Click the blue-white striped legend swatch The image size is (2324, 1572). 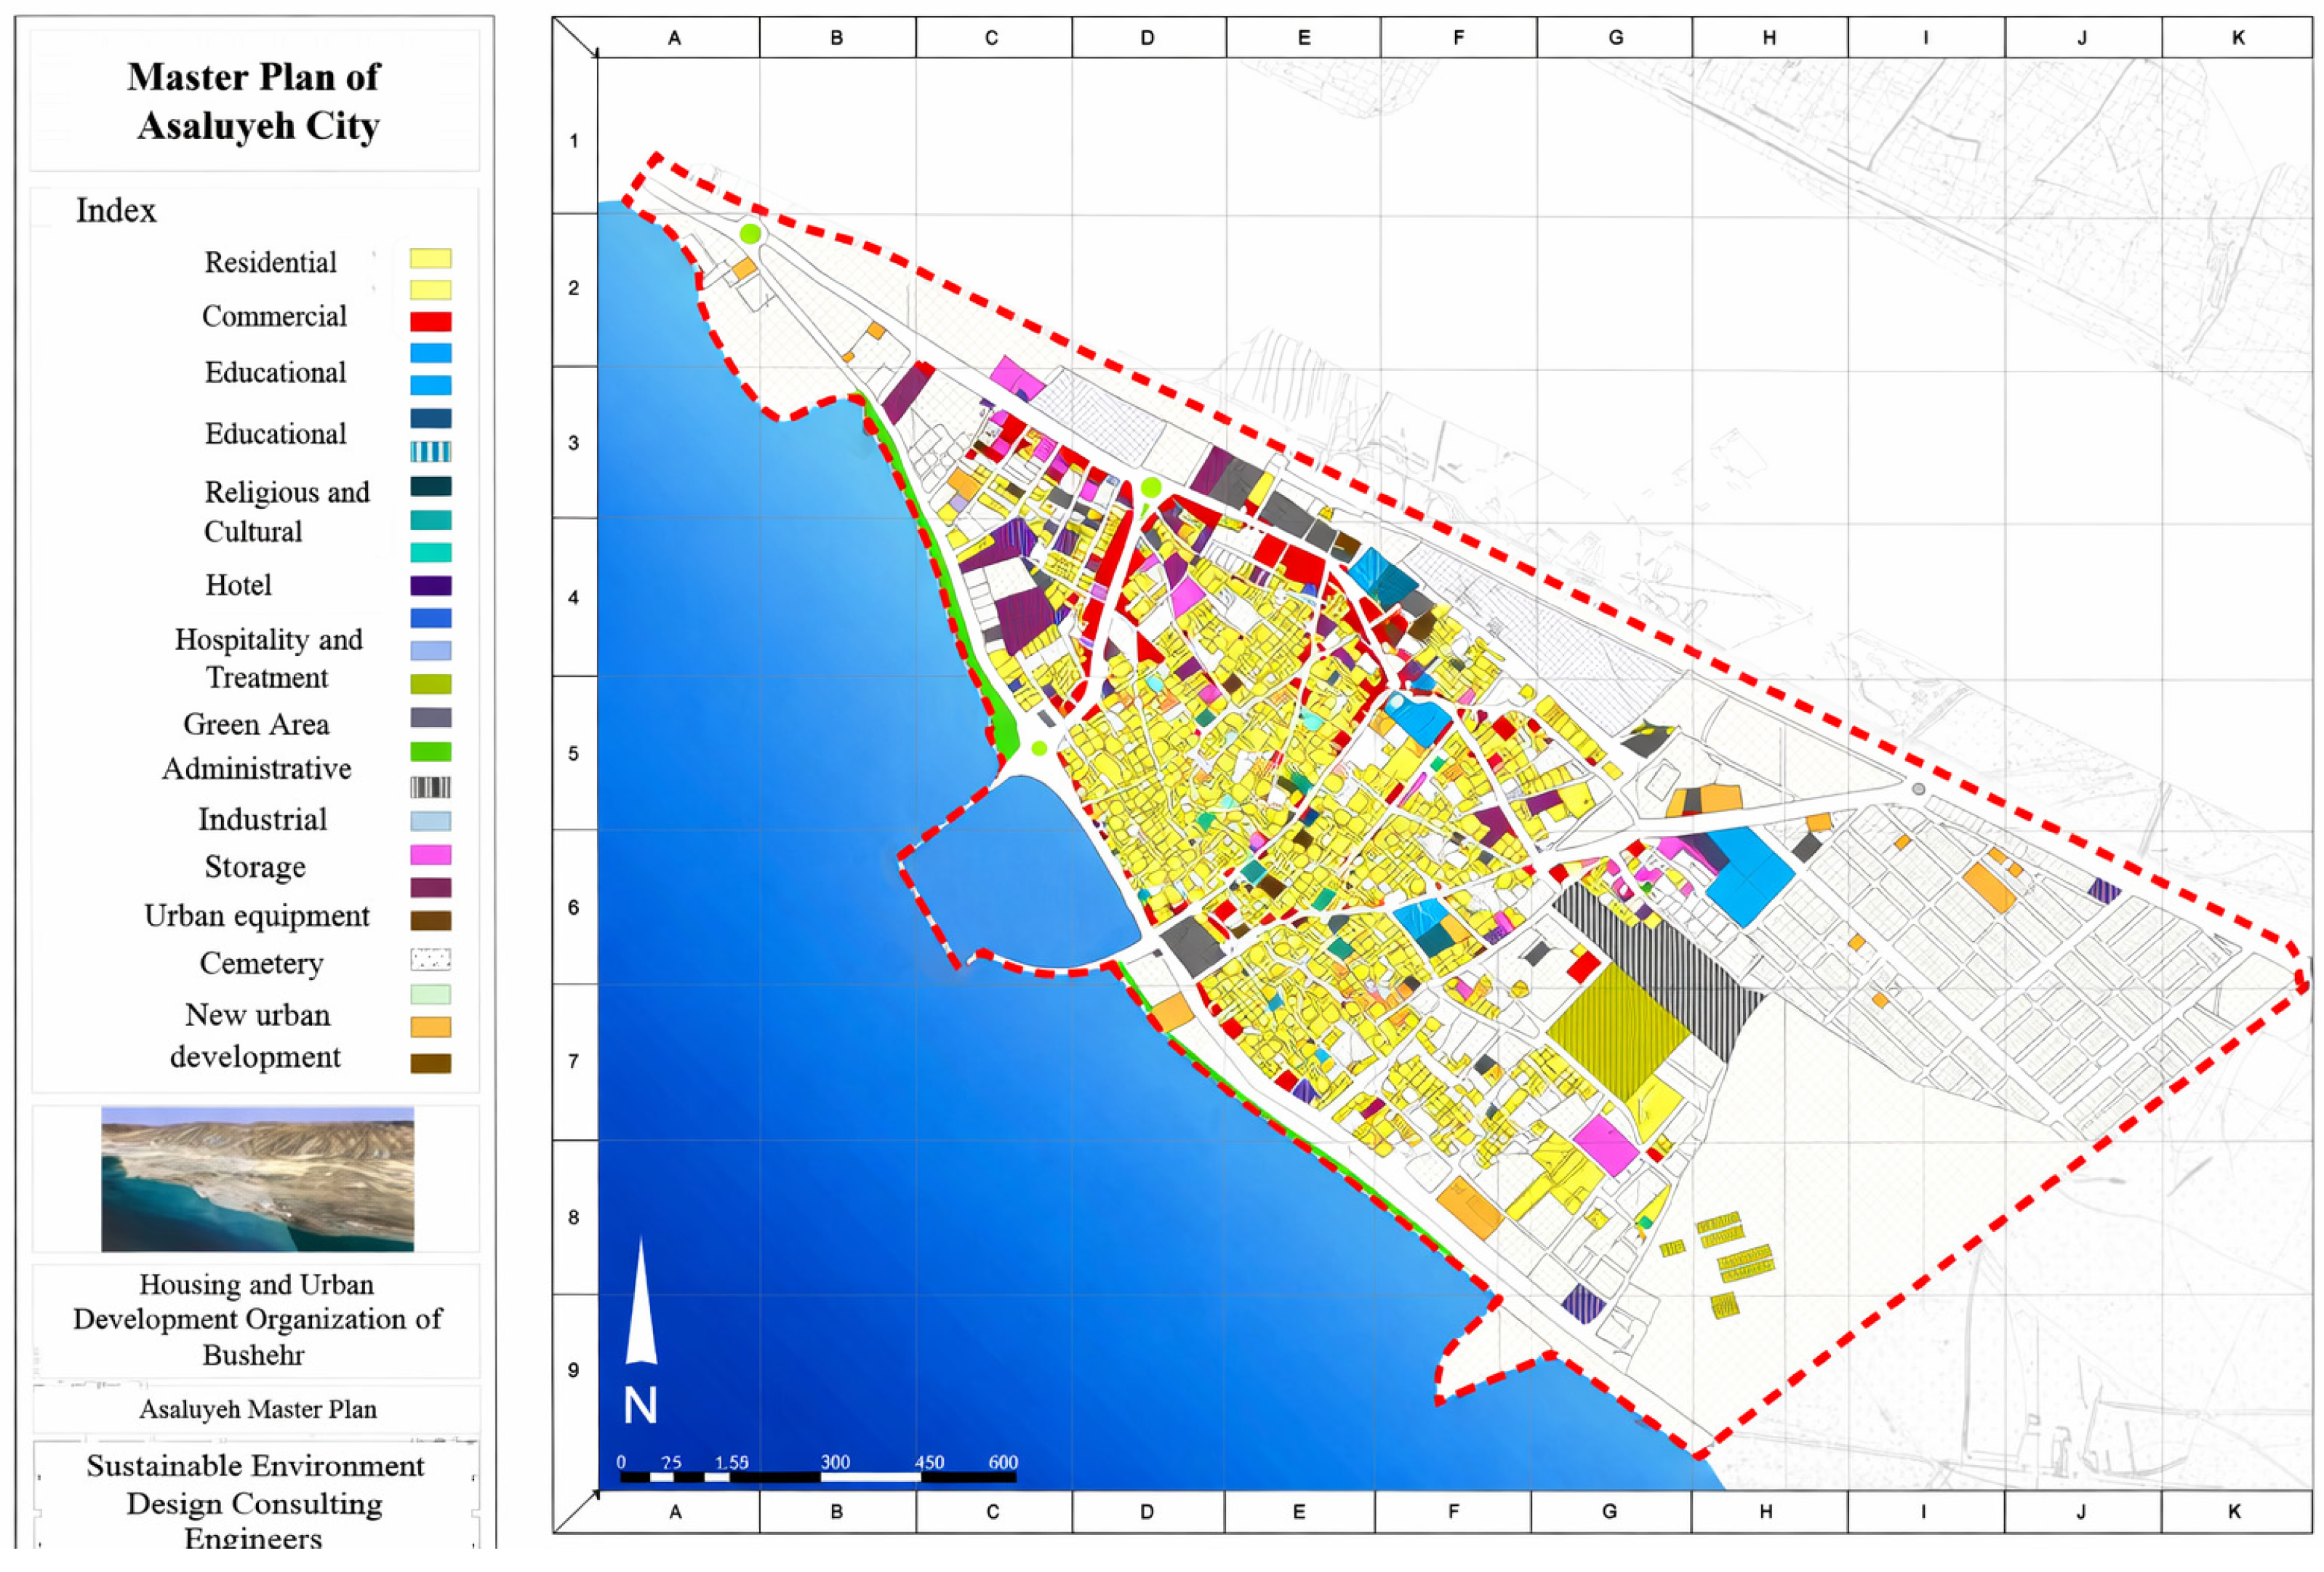click(x=430, y=451)
